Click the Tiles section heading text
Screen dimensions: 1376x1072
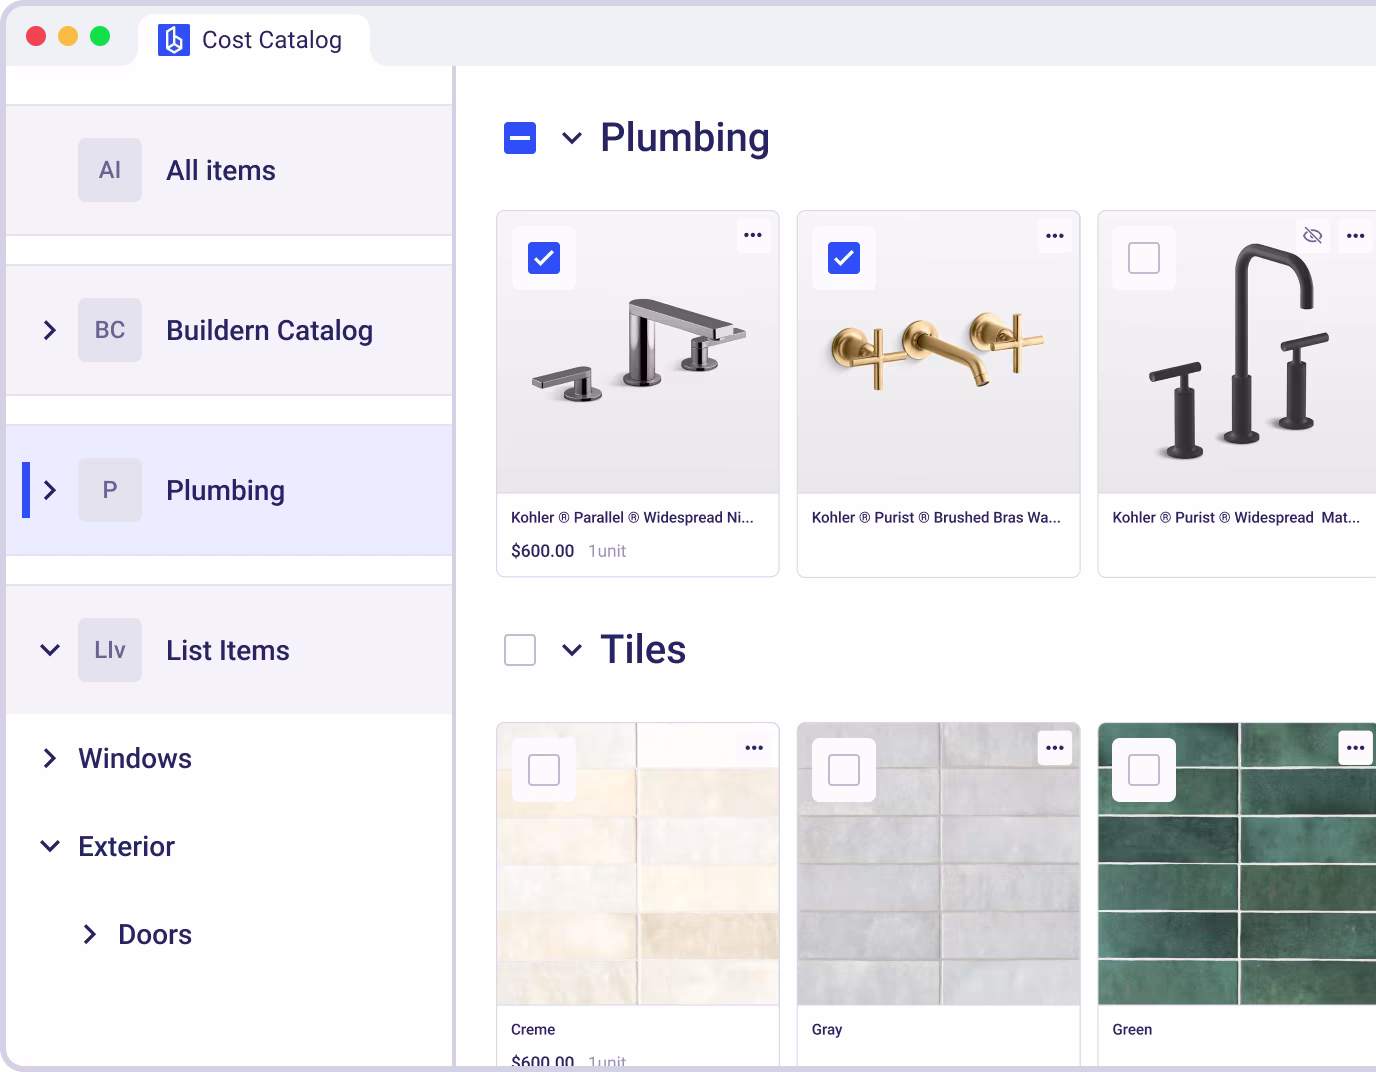[643, 650]
